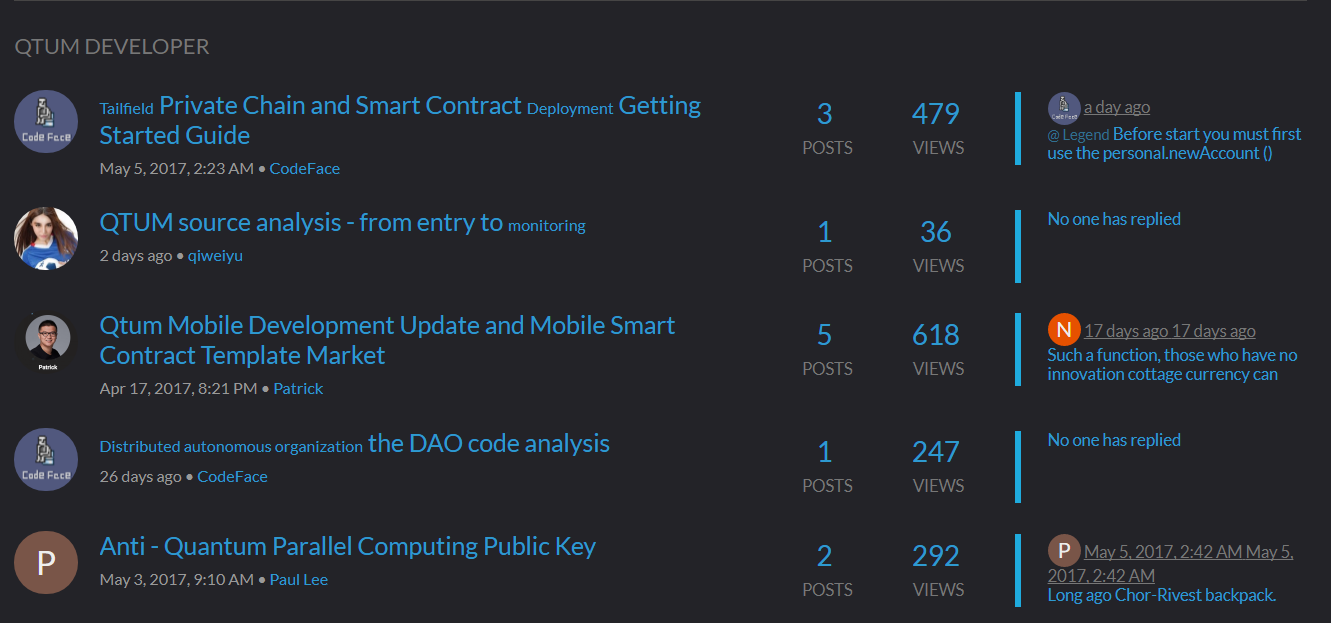Viewport: 1331px width, 623px height.
Task: Click Patrick's profile photo avatar
Action: tap(48, 342)
